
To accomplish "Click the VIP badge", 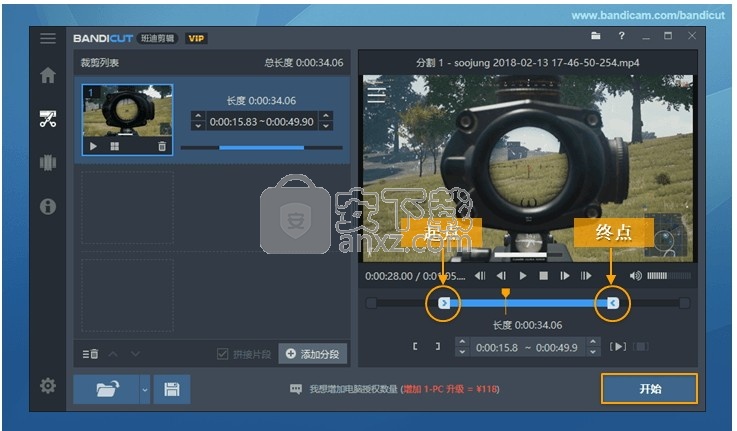I will point(196,39).
